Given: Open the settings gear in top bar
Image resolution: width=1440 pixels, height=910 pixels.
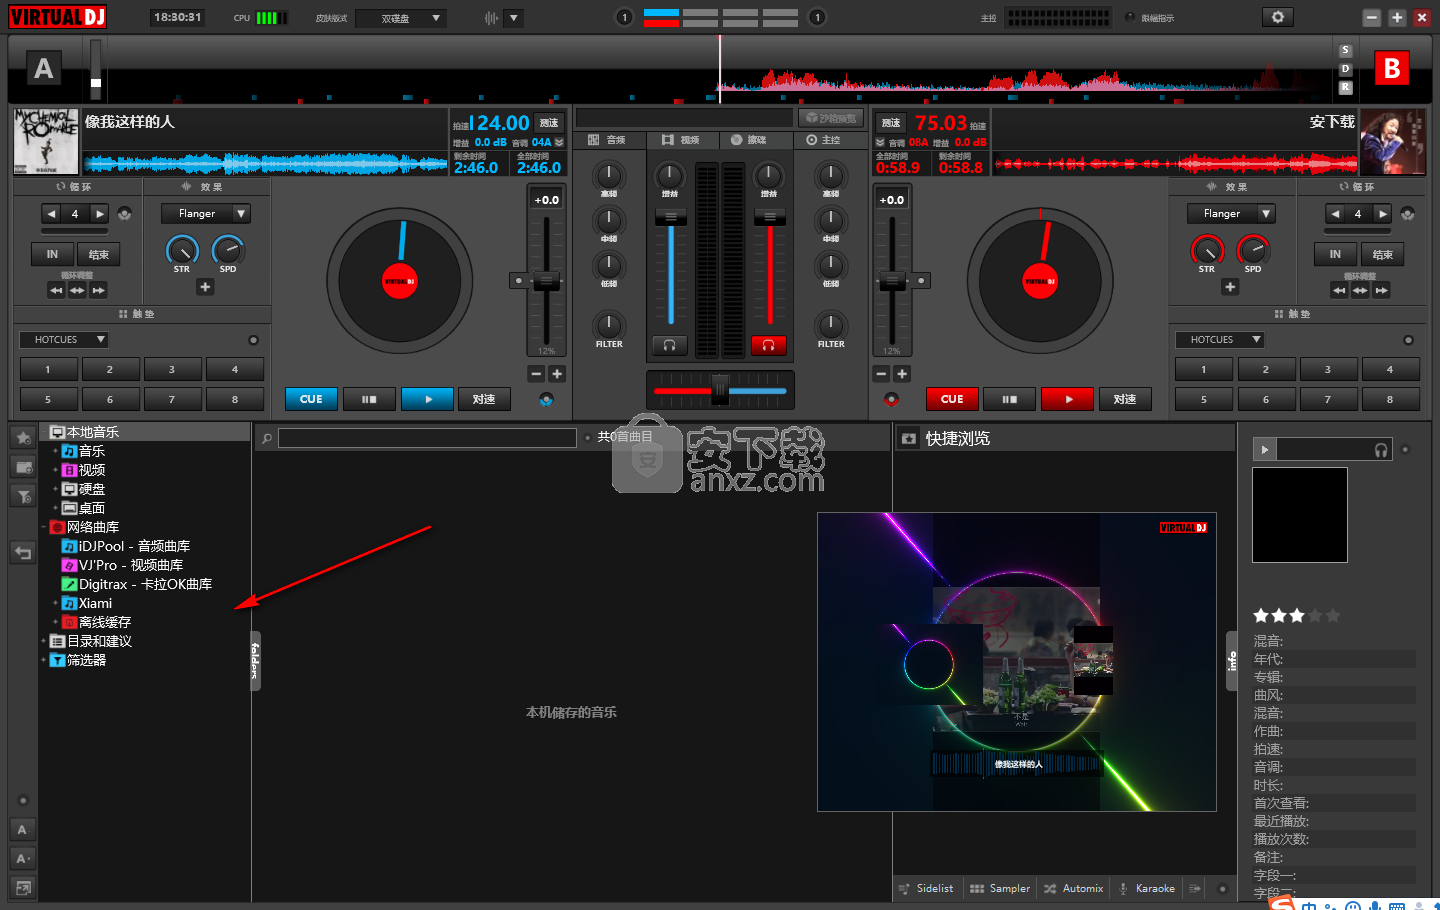Looking at the screenshot, I should click(1277, 17).
